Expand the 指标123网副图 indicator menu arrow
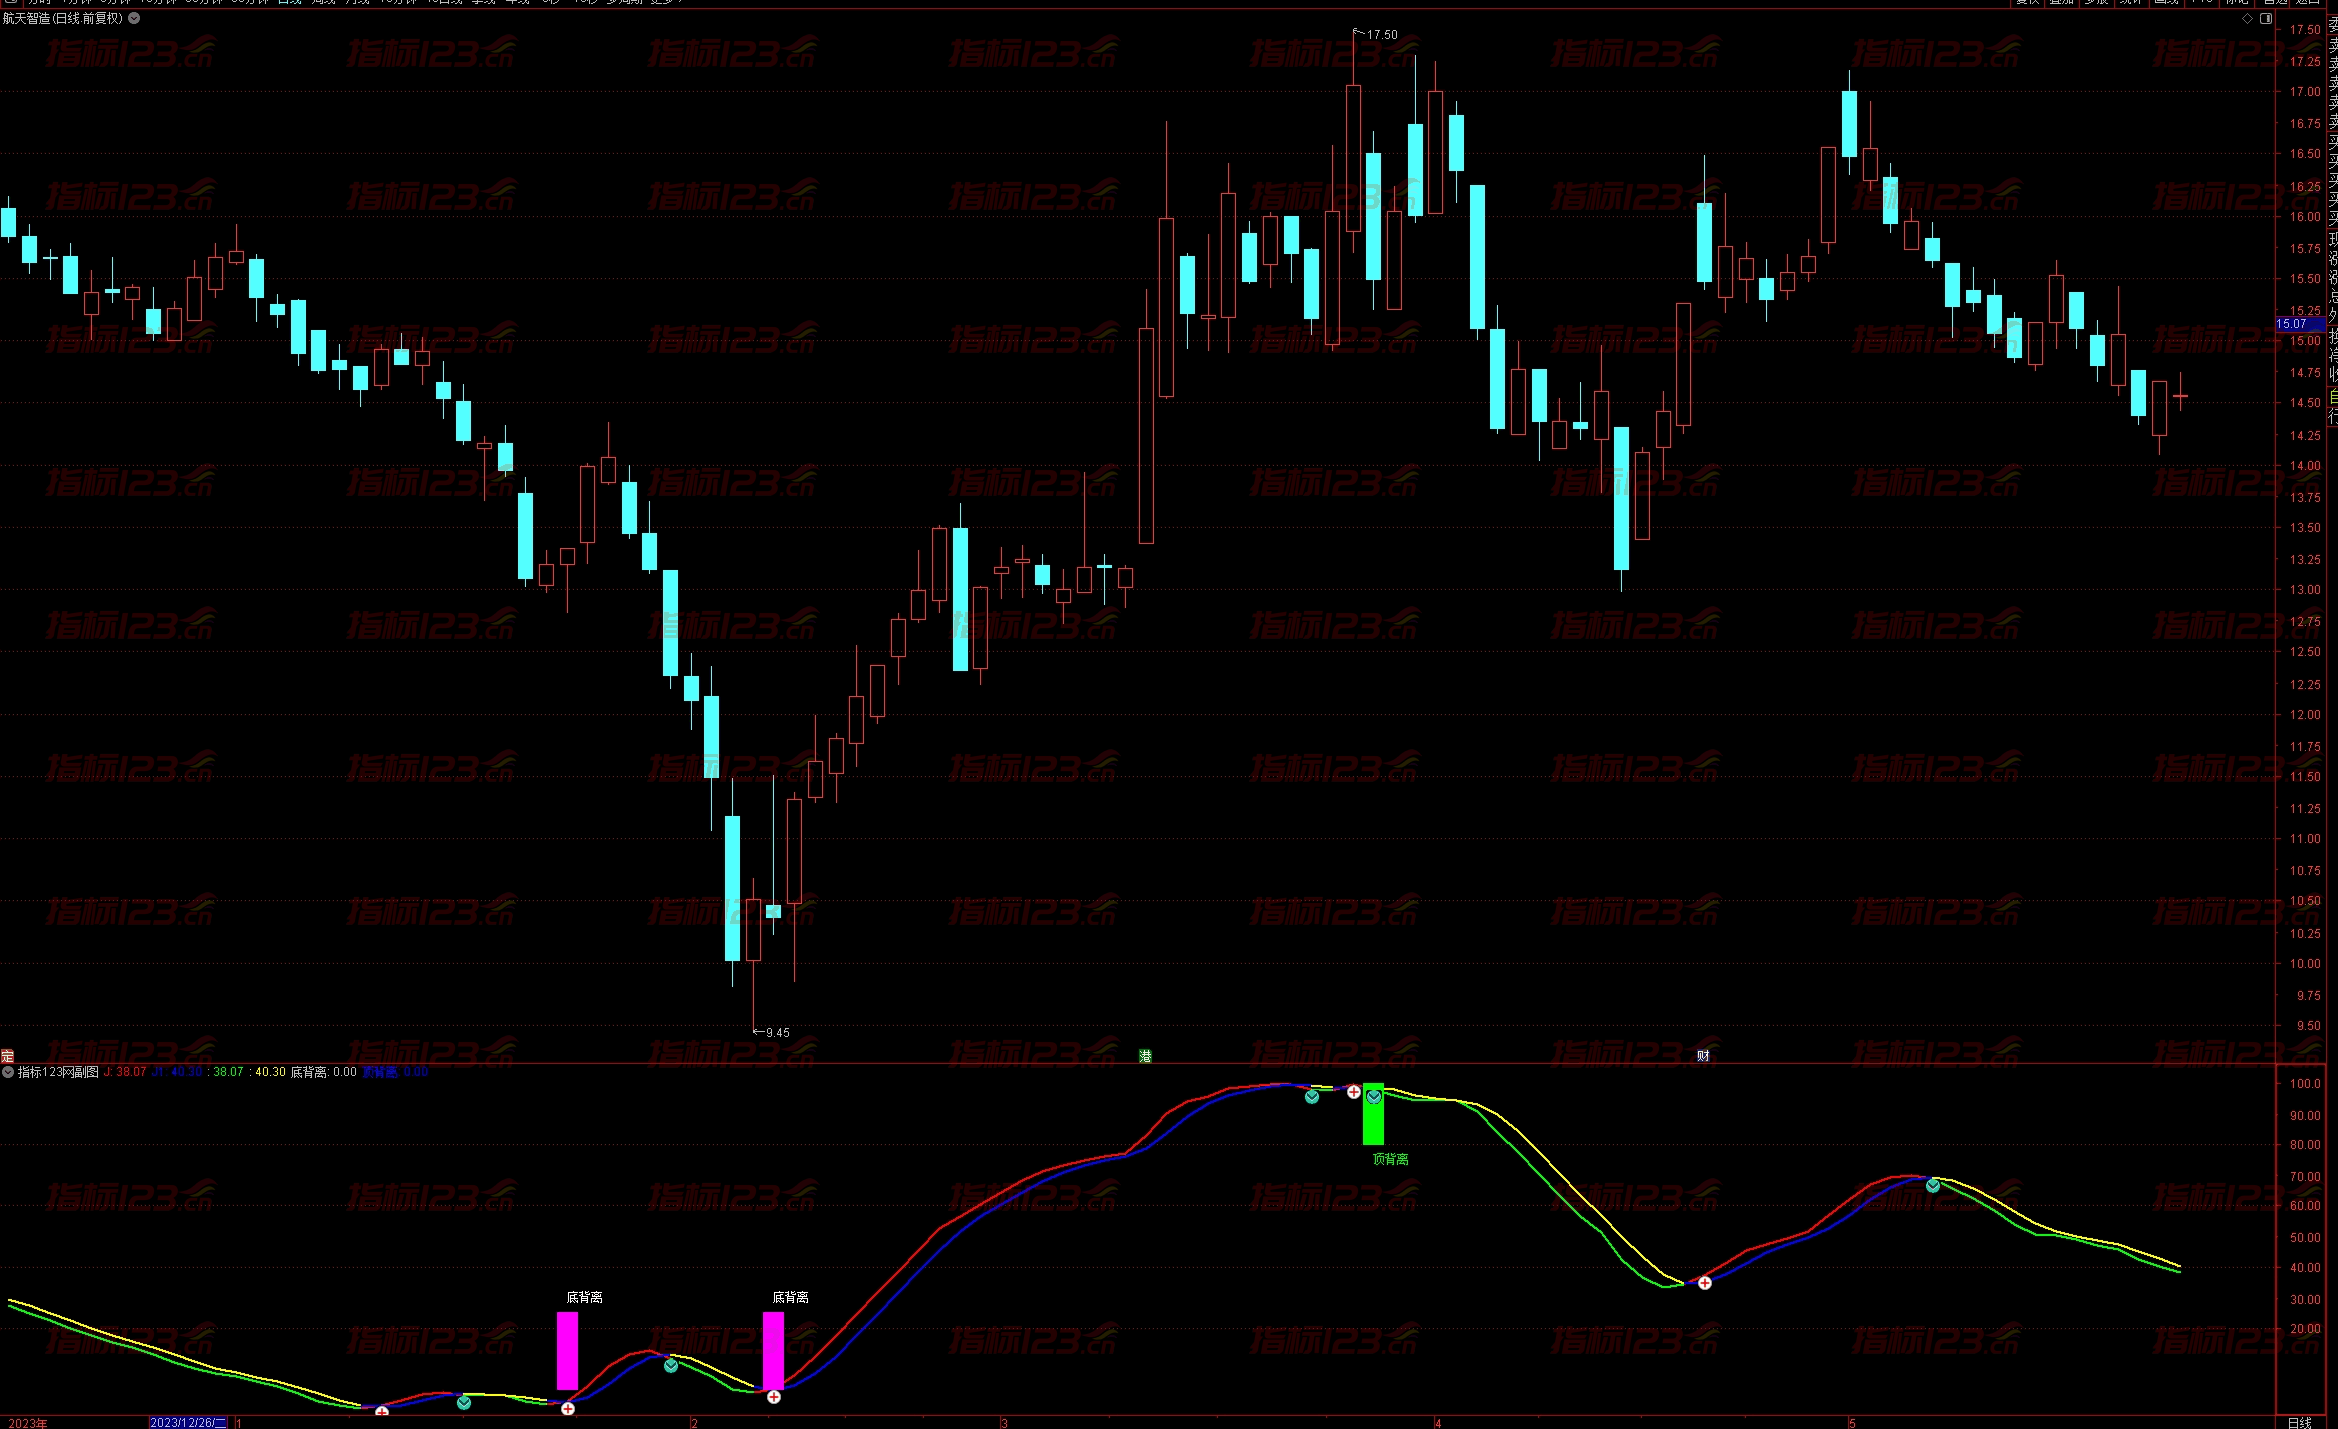This screenshot has height=1429, width=2338. click(8, 1072)
